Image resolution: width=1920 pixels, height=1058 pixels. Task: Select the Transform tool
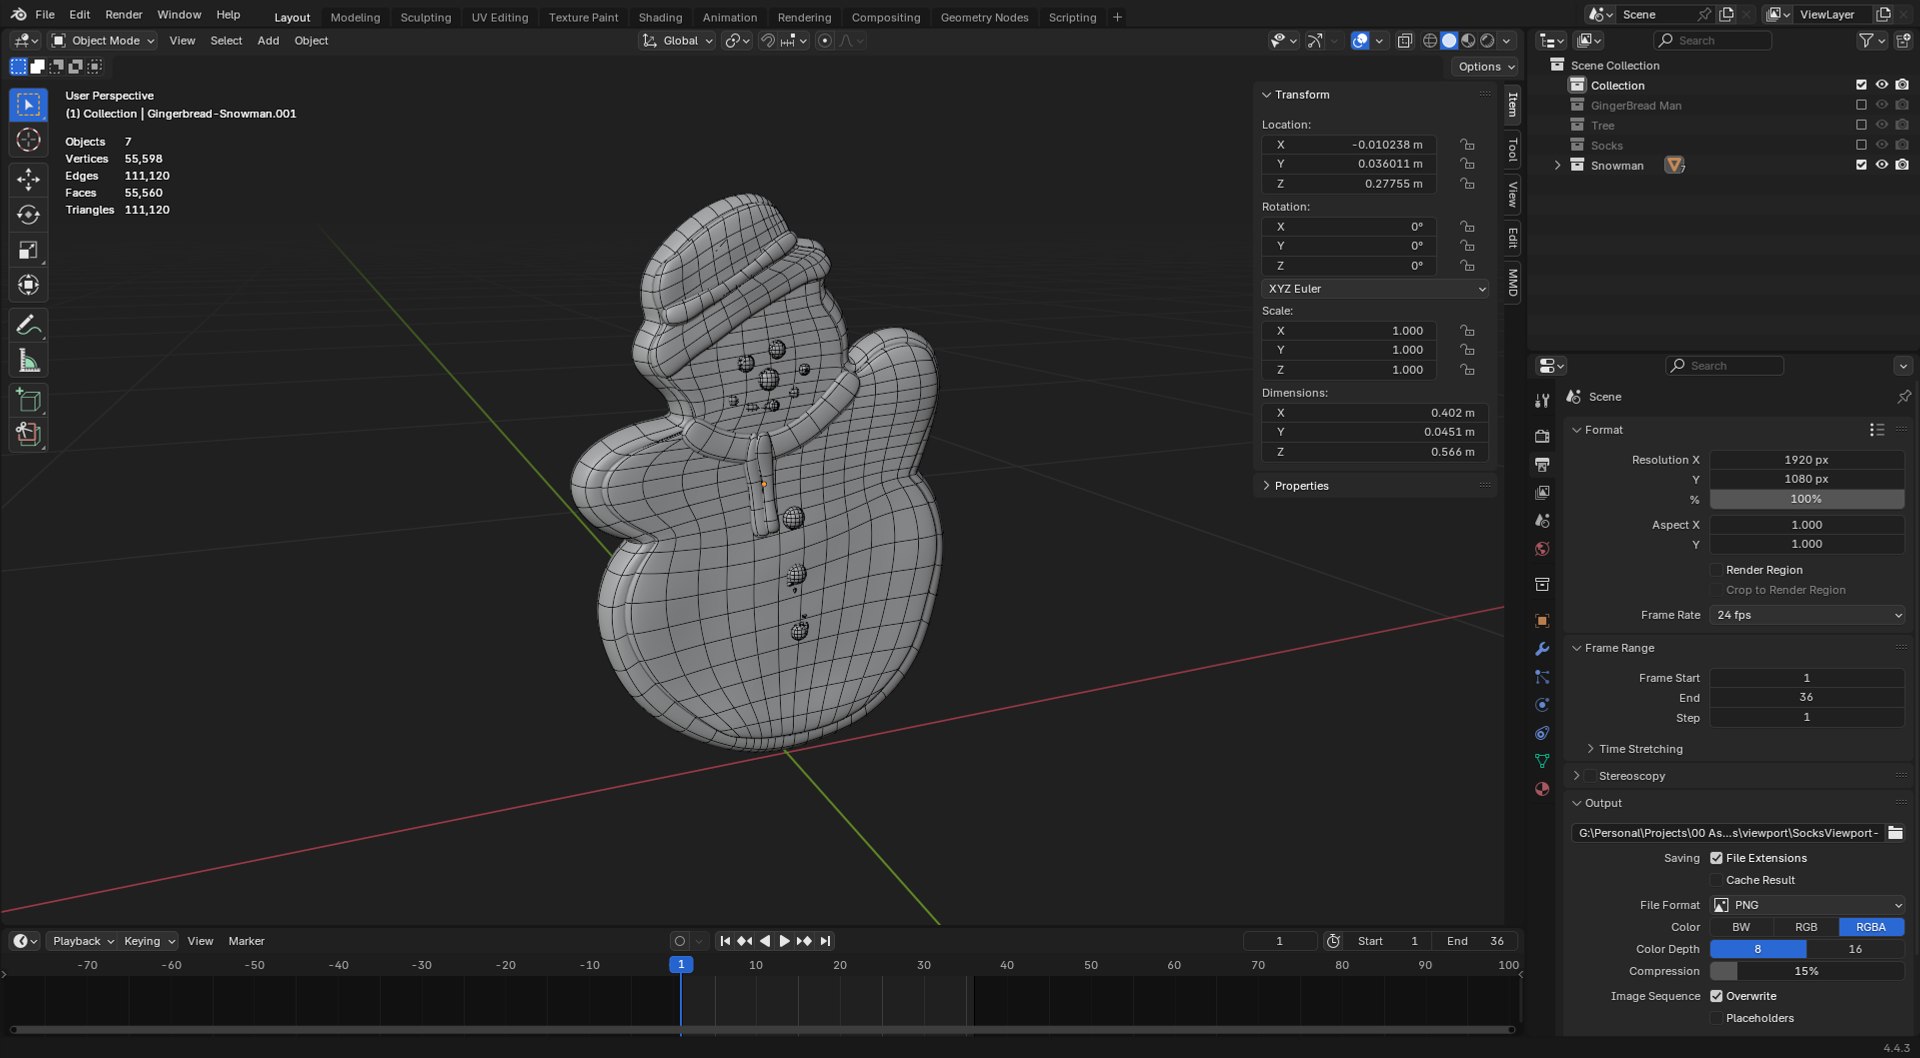point(28,285)
